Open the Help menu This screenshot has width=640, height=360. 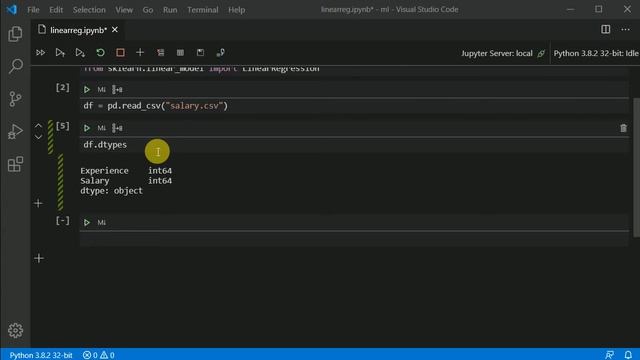click(236, 9)
